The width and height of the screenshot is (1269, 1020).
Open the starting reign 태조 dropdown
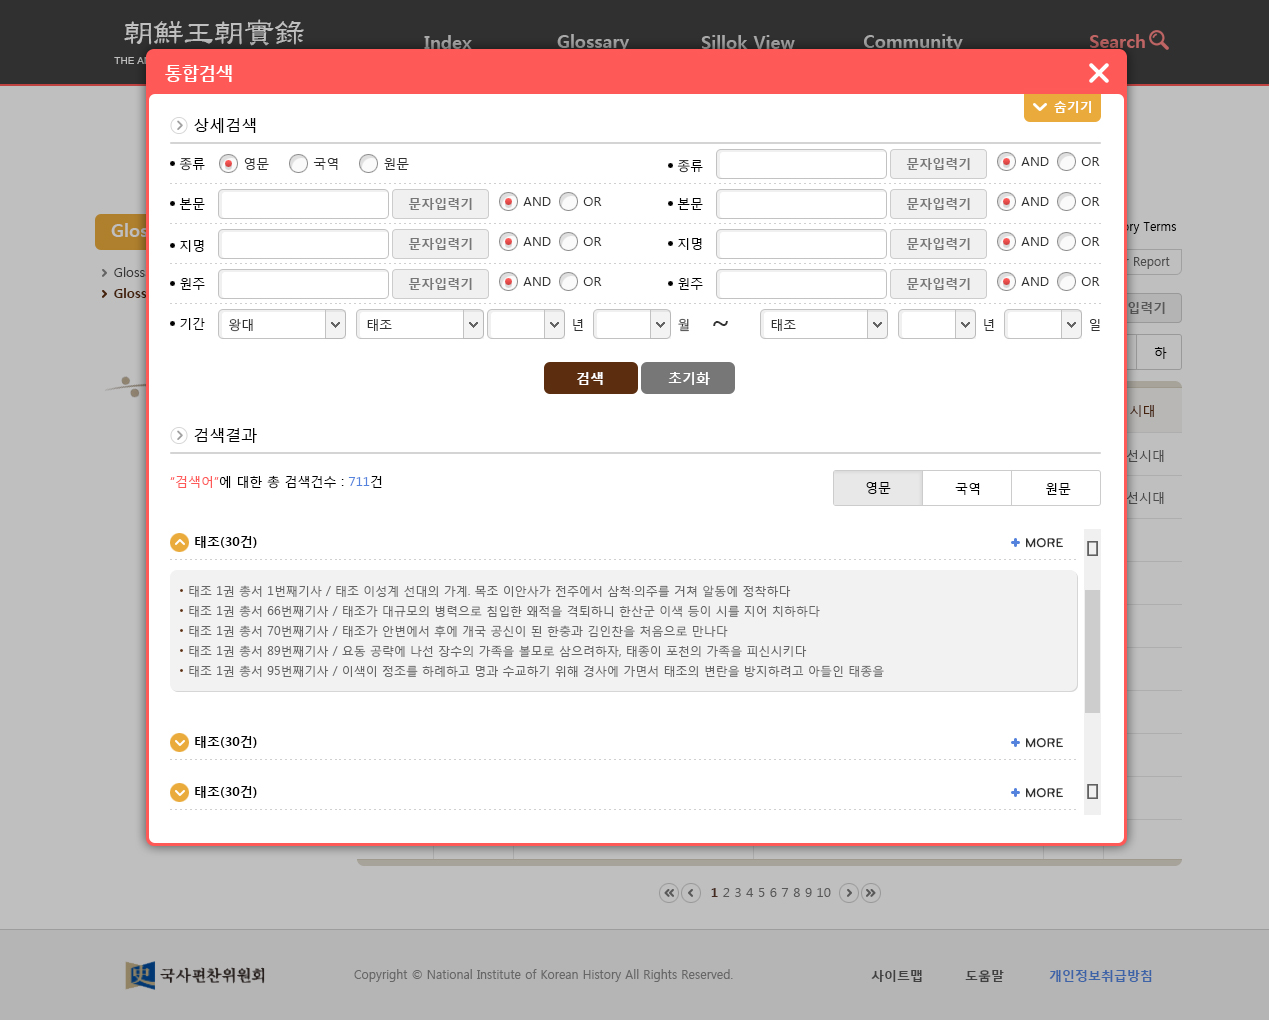(x=419, y=323)
